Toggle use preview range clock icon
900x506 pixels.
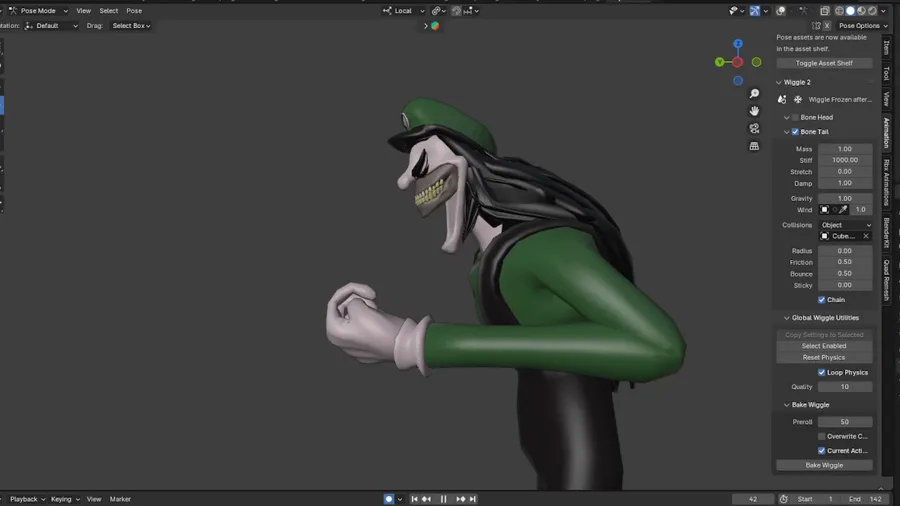[783, 499]
